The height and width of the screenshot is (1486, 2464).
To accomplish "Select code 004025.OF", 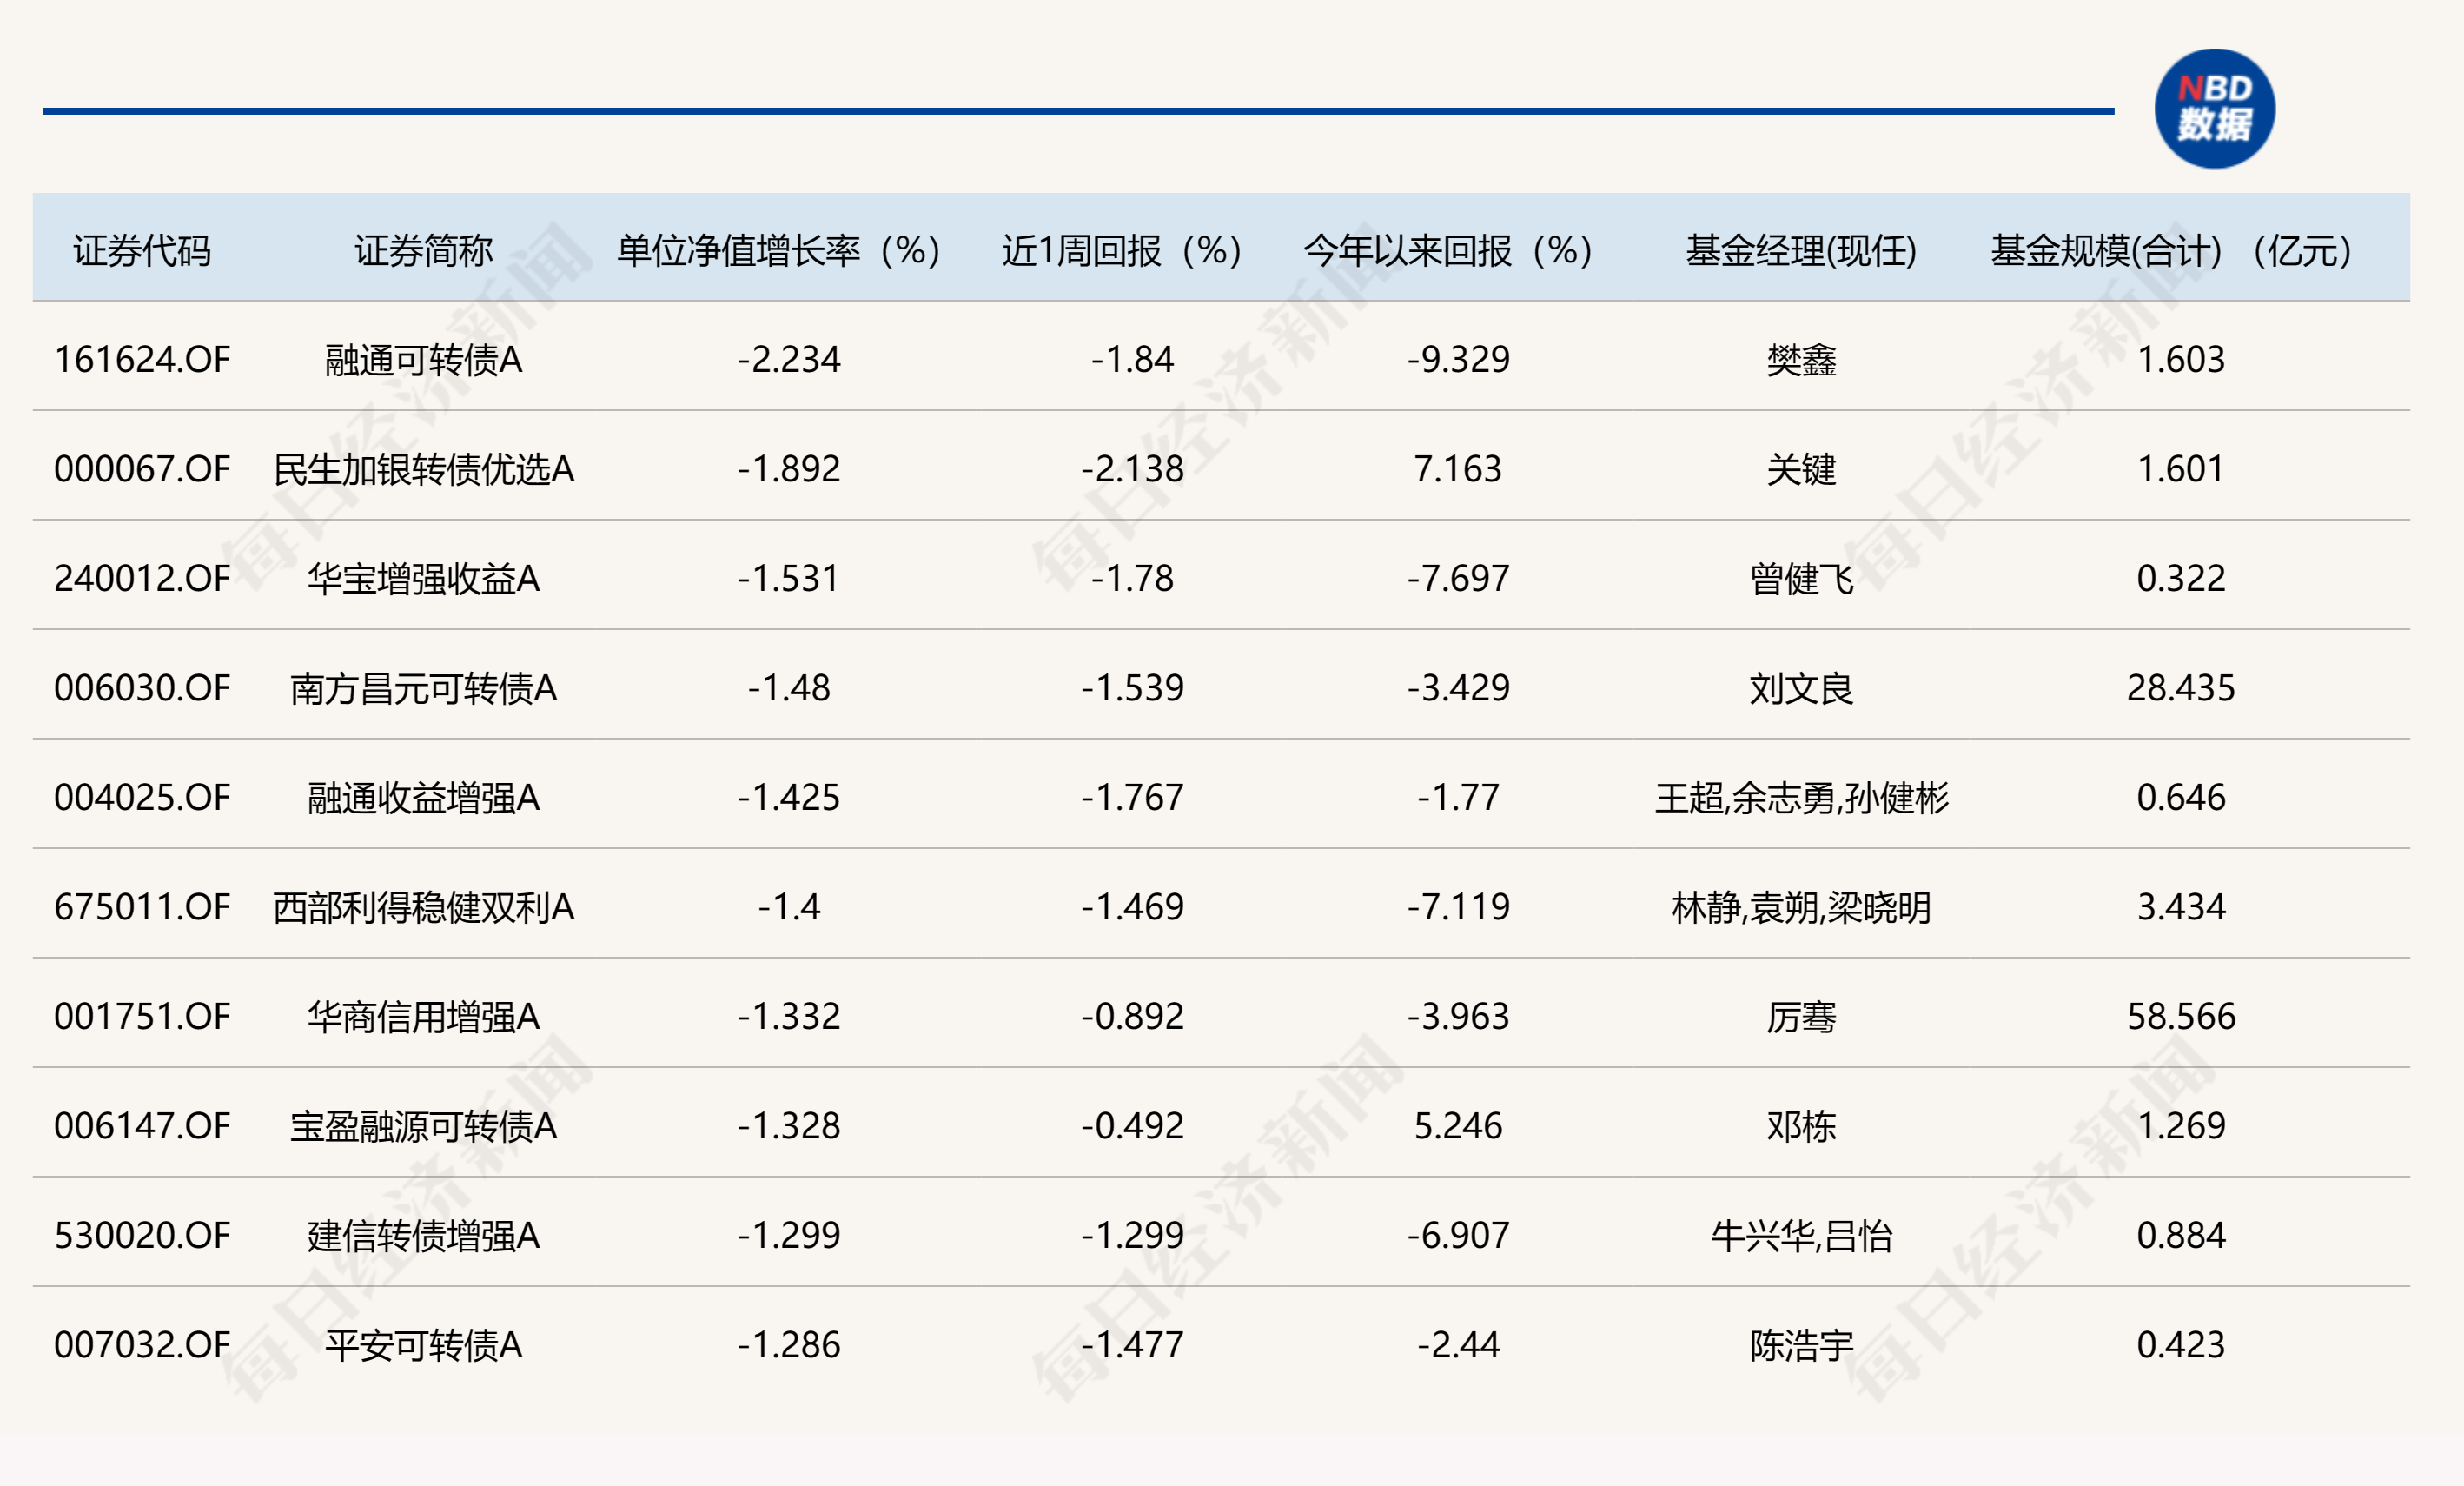I will pos(142,797).
